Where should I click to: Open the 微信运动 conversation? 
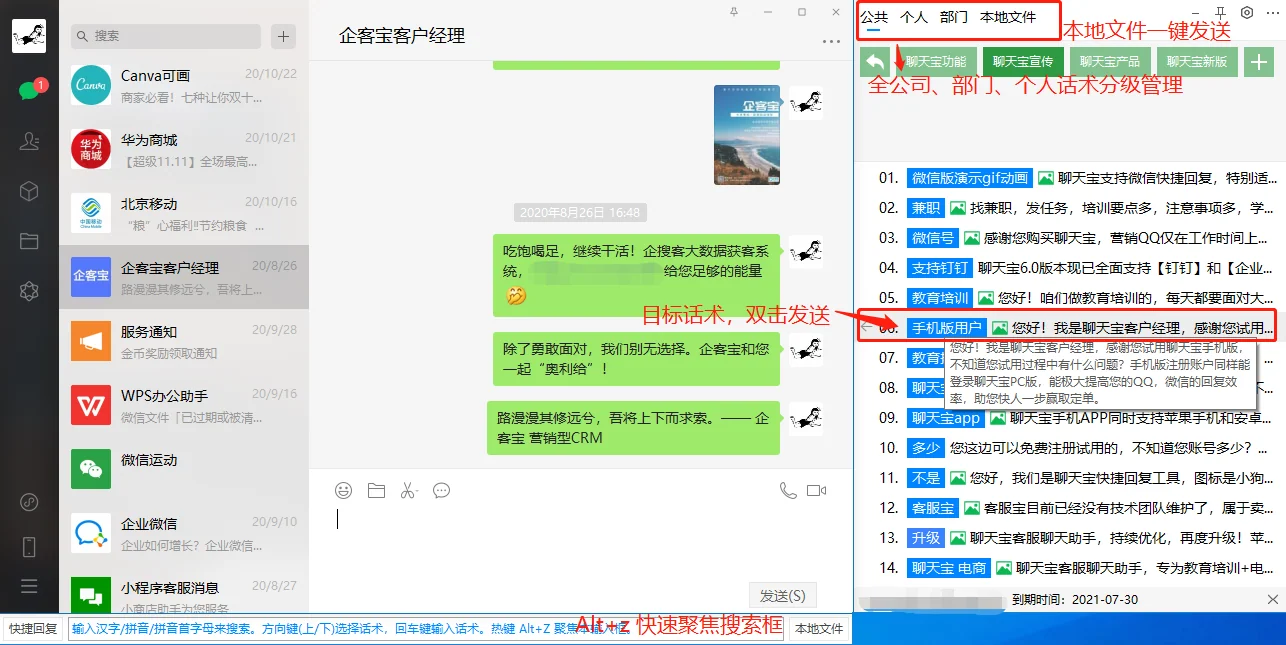pos(184,470)
